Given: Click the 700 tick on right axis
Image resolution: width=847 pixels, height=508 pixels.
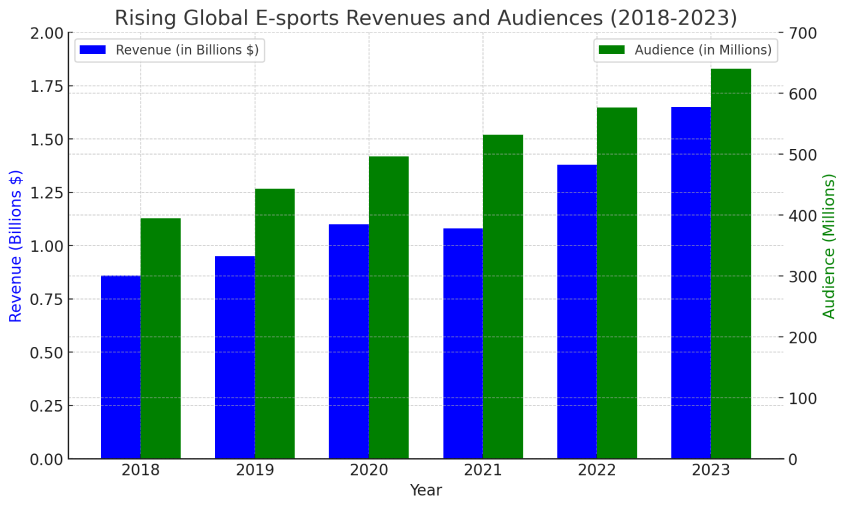Looking at the screenshot, I should point(804,33).
